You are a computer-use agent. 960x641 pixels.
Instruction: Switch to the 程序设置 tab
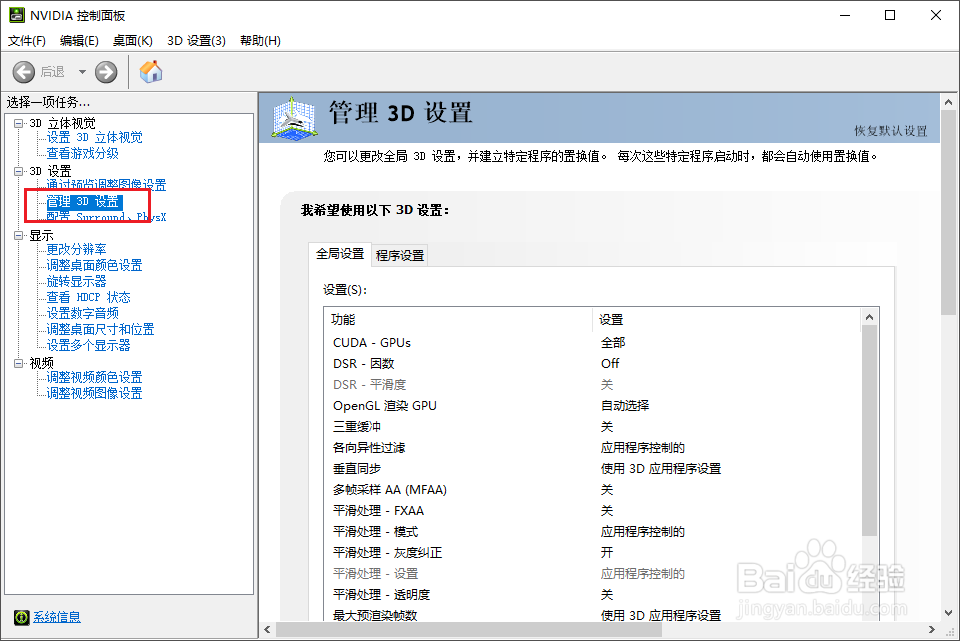coord(400,255)
